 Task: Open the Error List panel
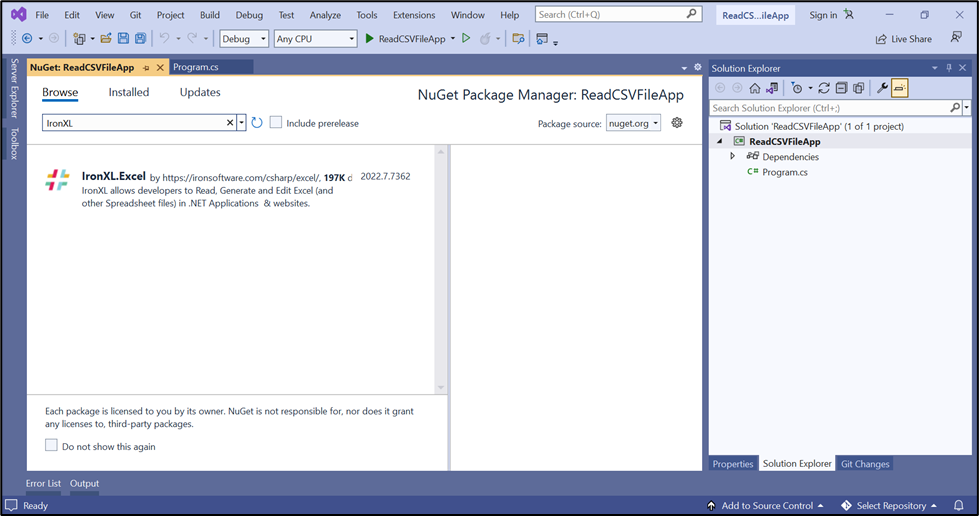click(43, 483)
